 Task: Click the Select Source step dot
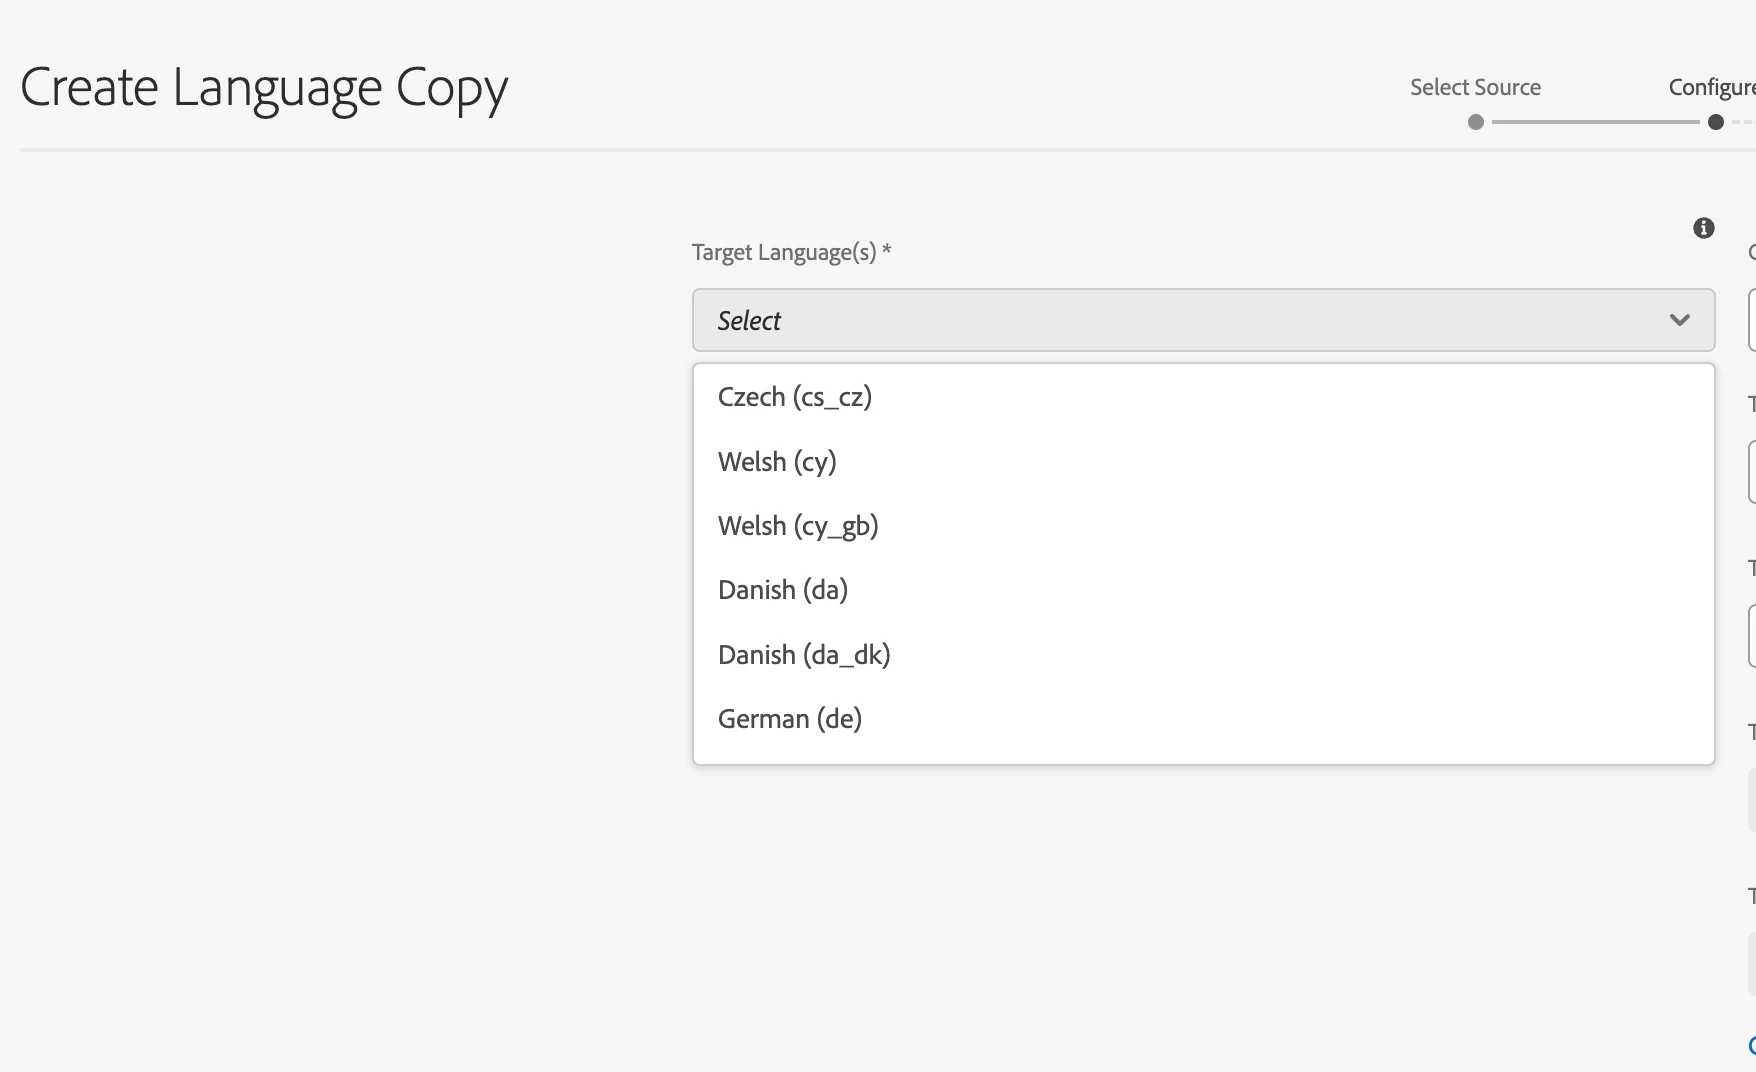1476,122
